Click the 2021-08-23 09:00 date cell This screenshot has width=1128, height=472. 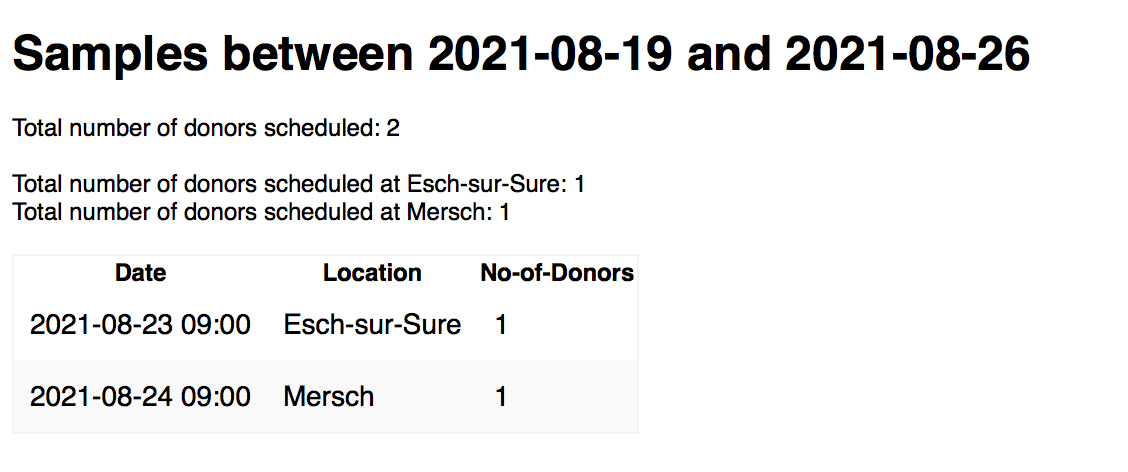coord(140,325)
